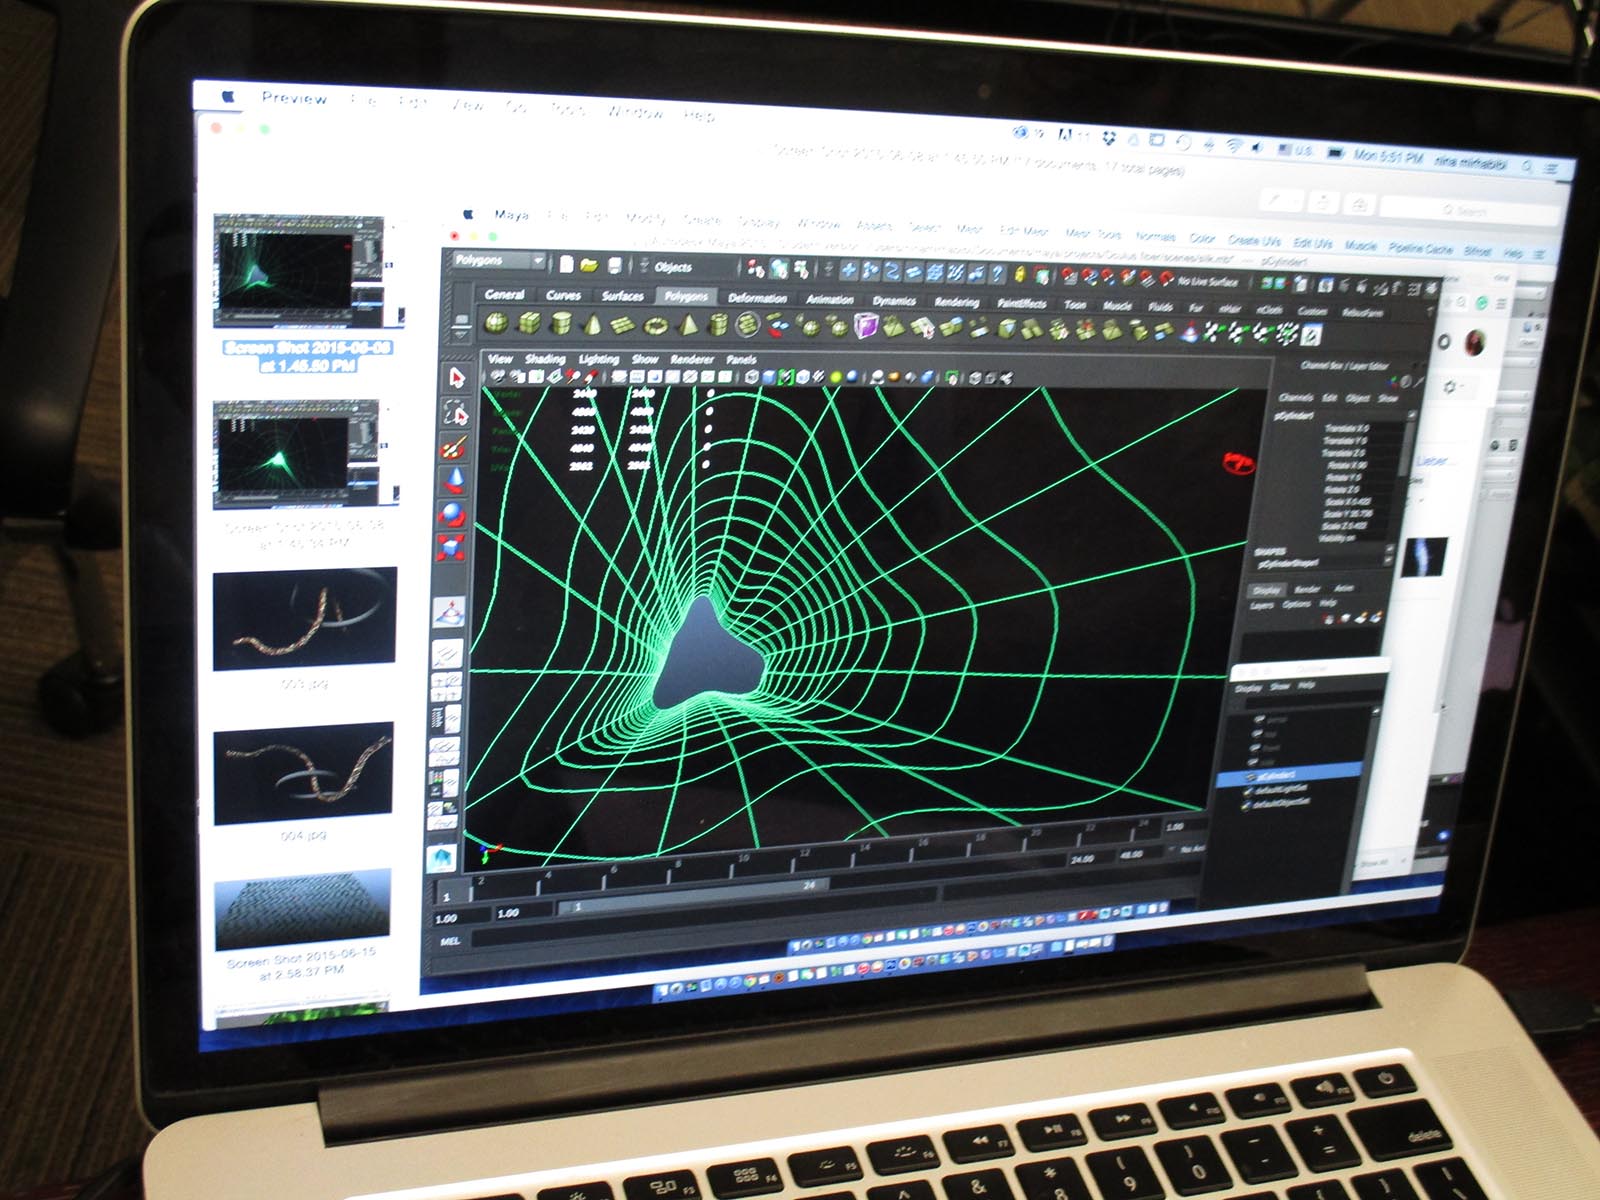Click the polygon torus shelf icon

tap(656, 325)
